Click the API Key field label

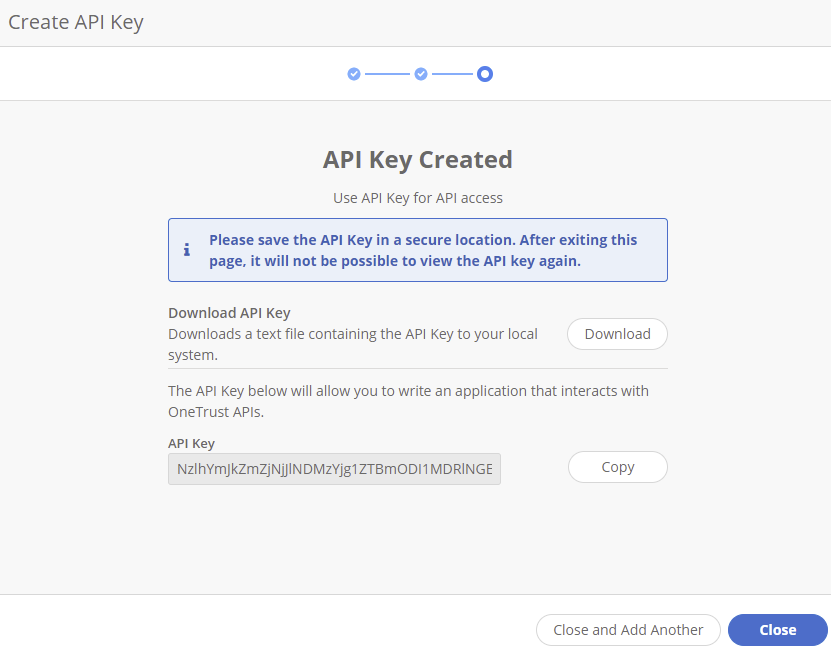[191, 443]
